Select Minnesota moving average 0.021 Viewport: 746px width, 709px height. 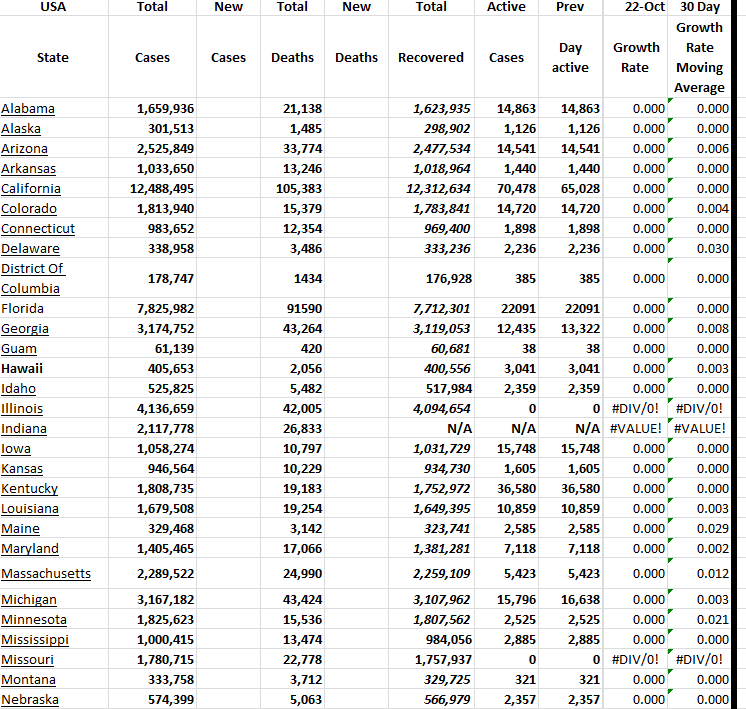699,620
